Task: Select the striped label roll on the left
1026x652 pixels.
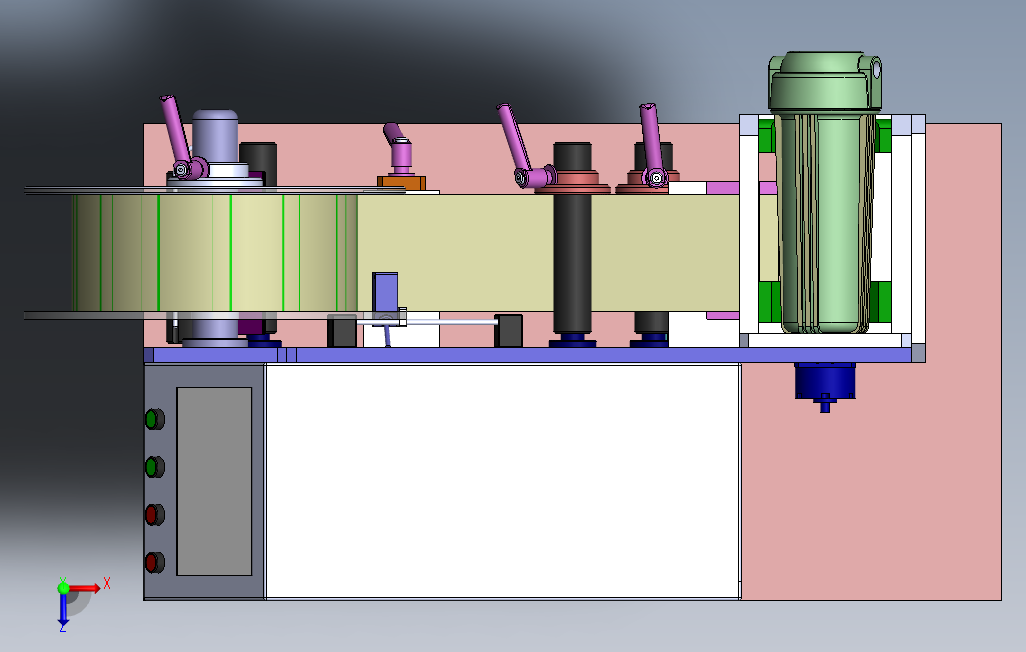Action: [x=215, y=253]
